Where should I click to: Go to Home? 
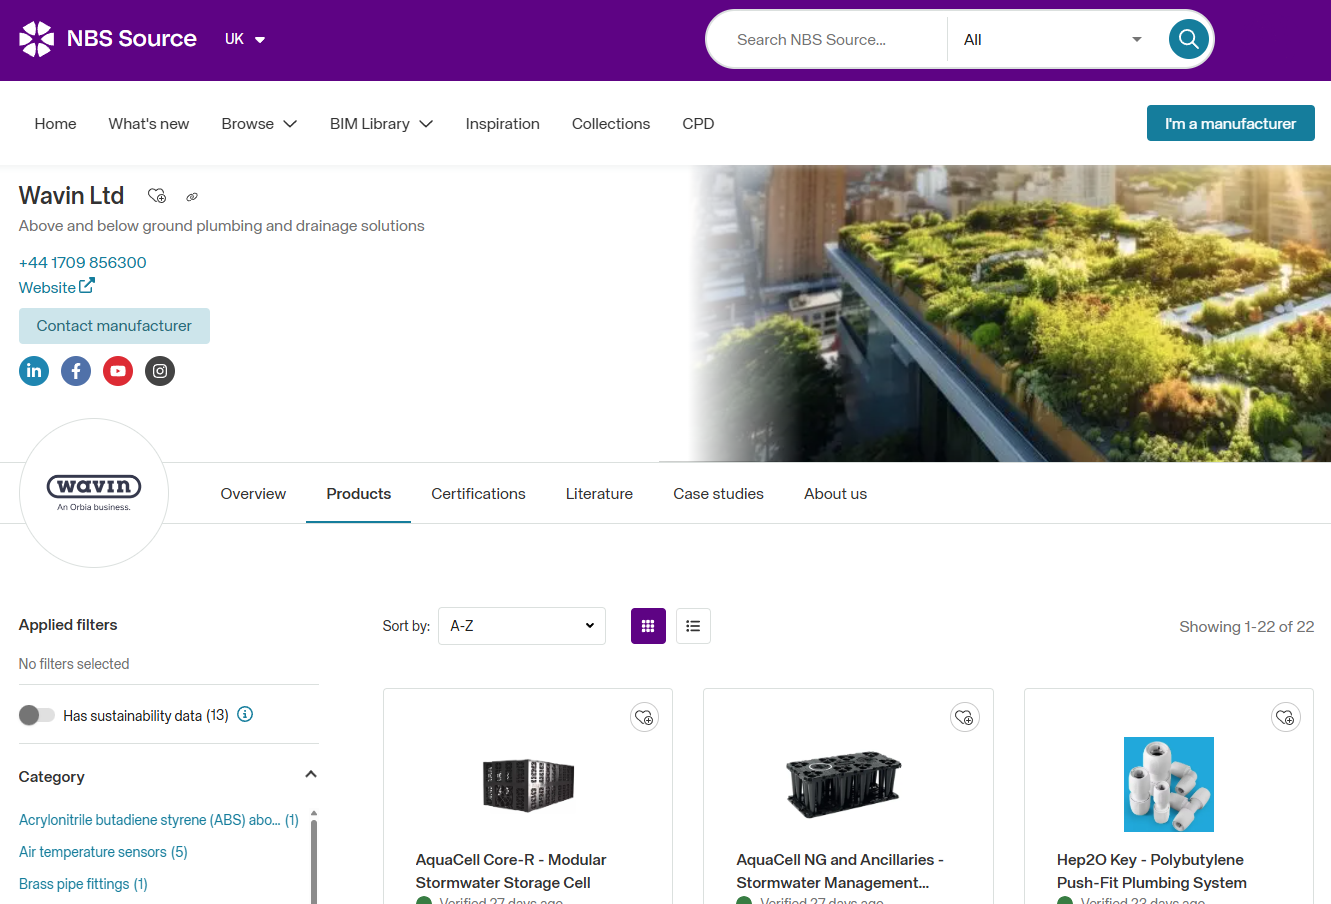55,124
